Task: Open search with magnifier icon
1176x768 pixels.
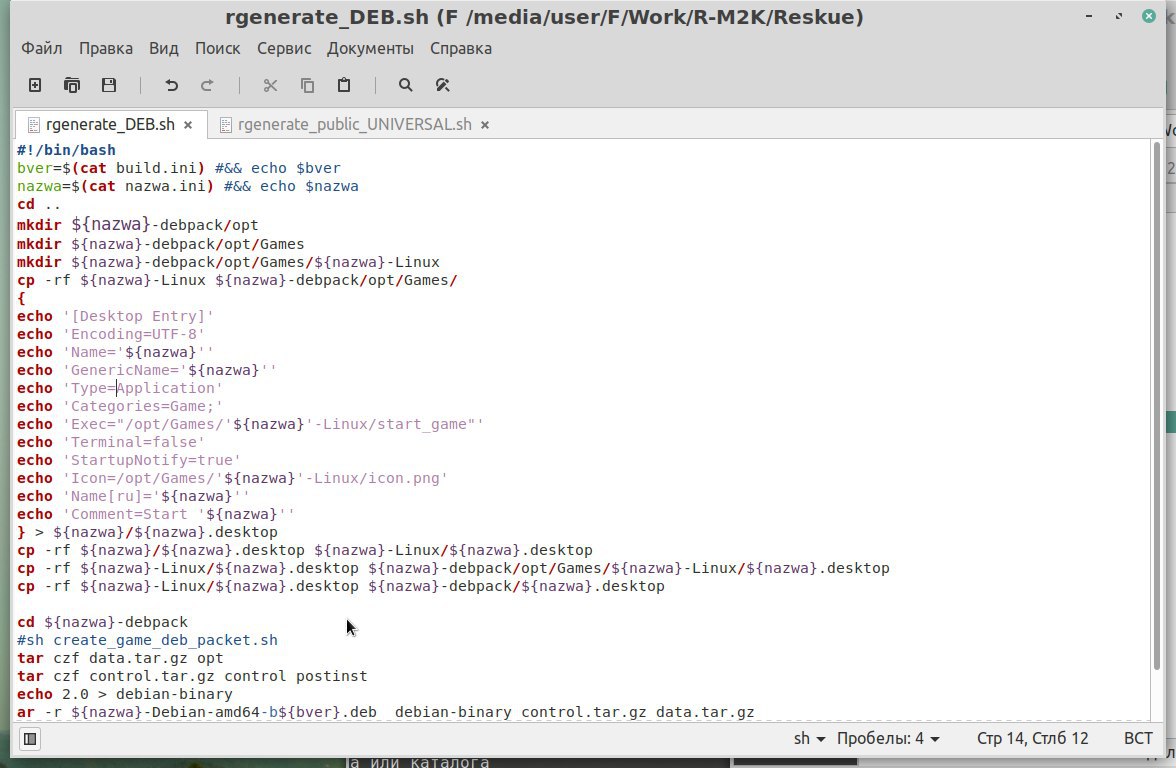Action: pyautogui.click(x=406, y=85)
